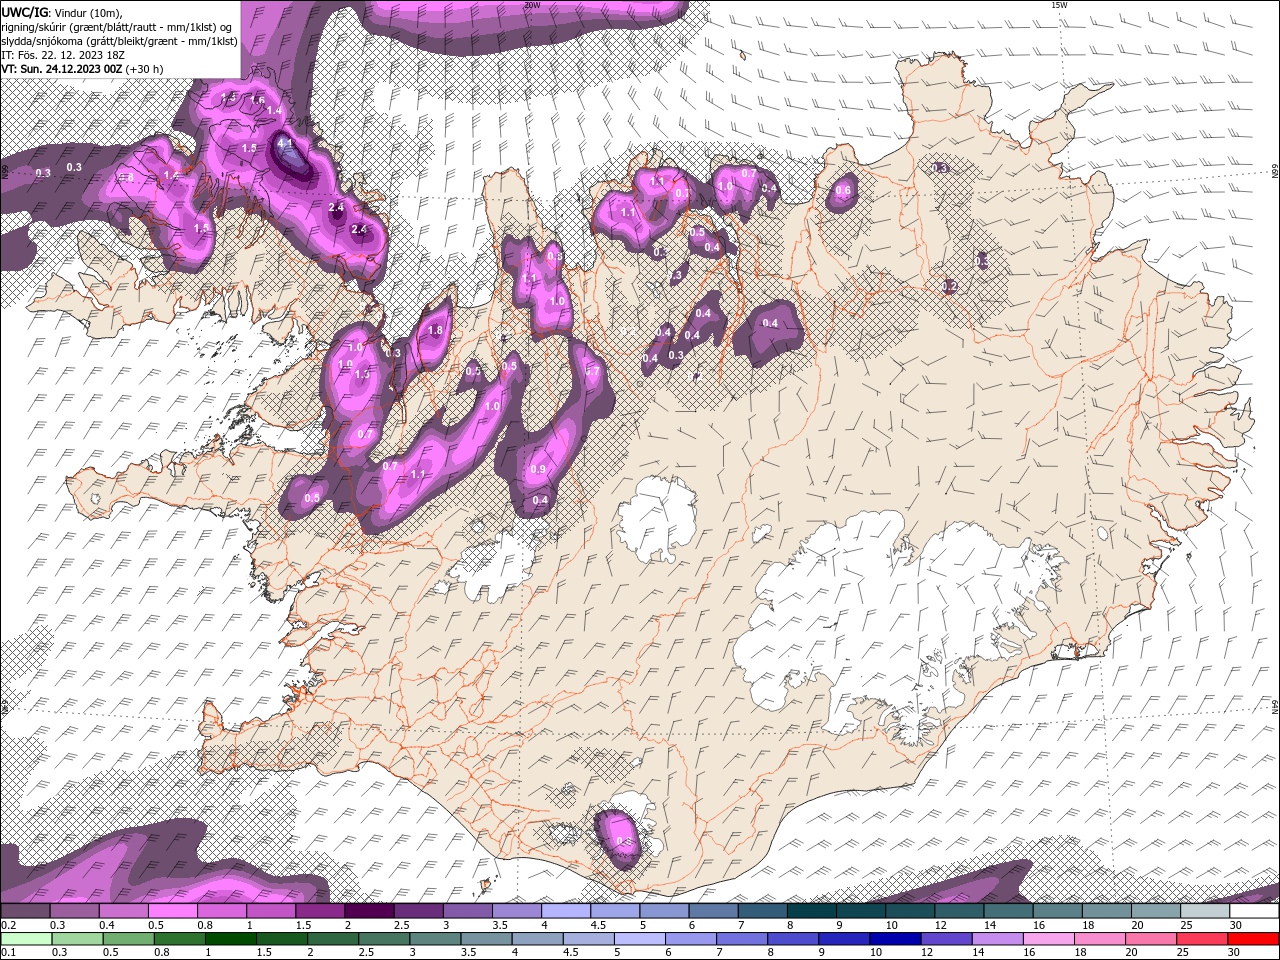Click the magenta legend swatch labeled 0.8
Screen dimensions: 1280x960
pyautogui.click(x=222, y=911)
